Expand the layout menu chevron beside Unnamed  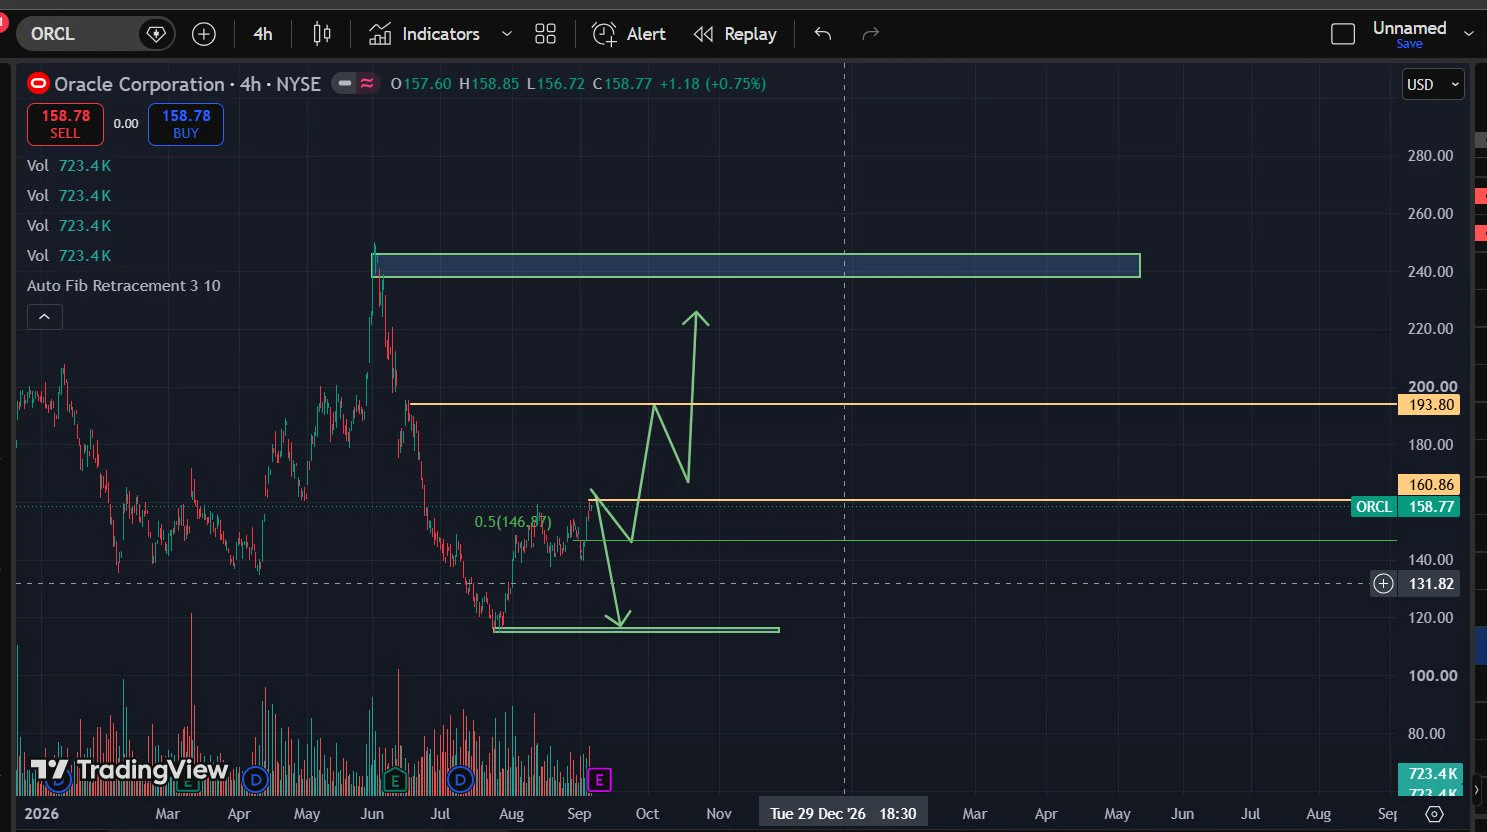(x=1468, y=34)
